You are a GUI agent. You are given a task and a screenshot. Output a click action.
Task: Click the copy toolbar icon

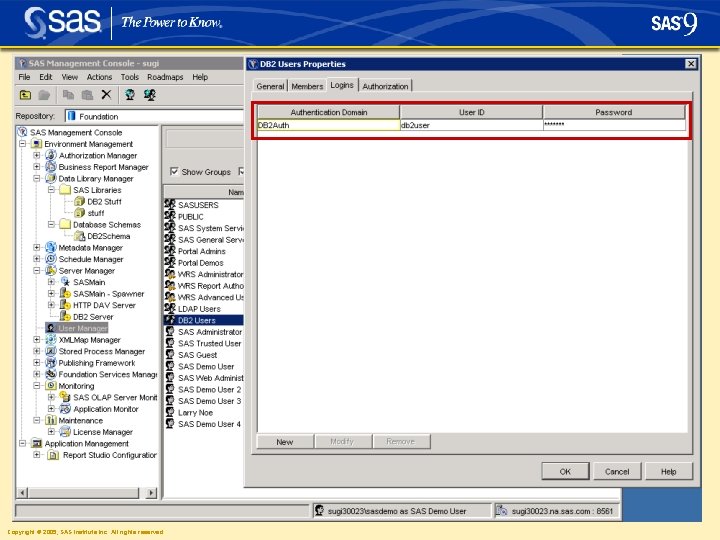[68, 95]
